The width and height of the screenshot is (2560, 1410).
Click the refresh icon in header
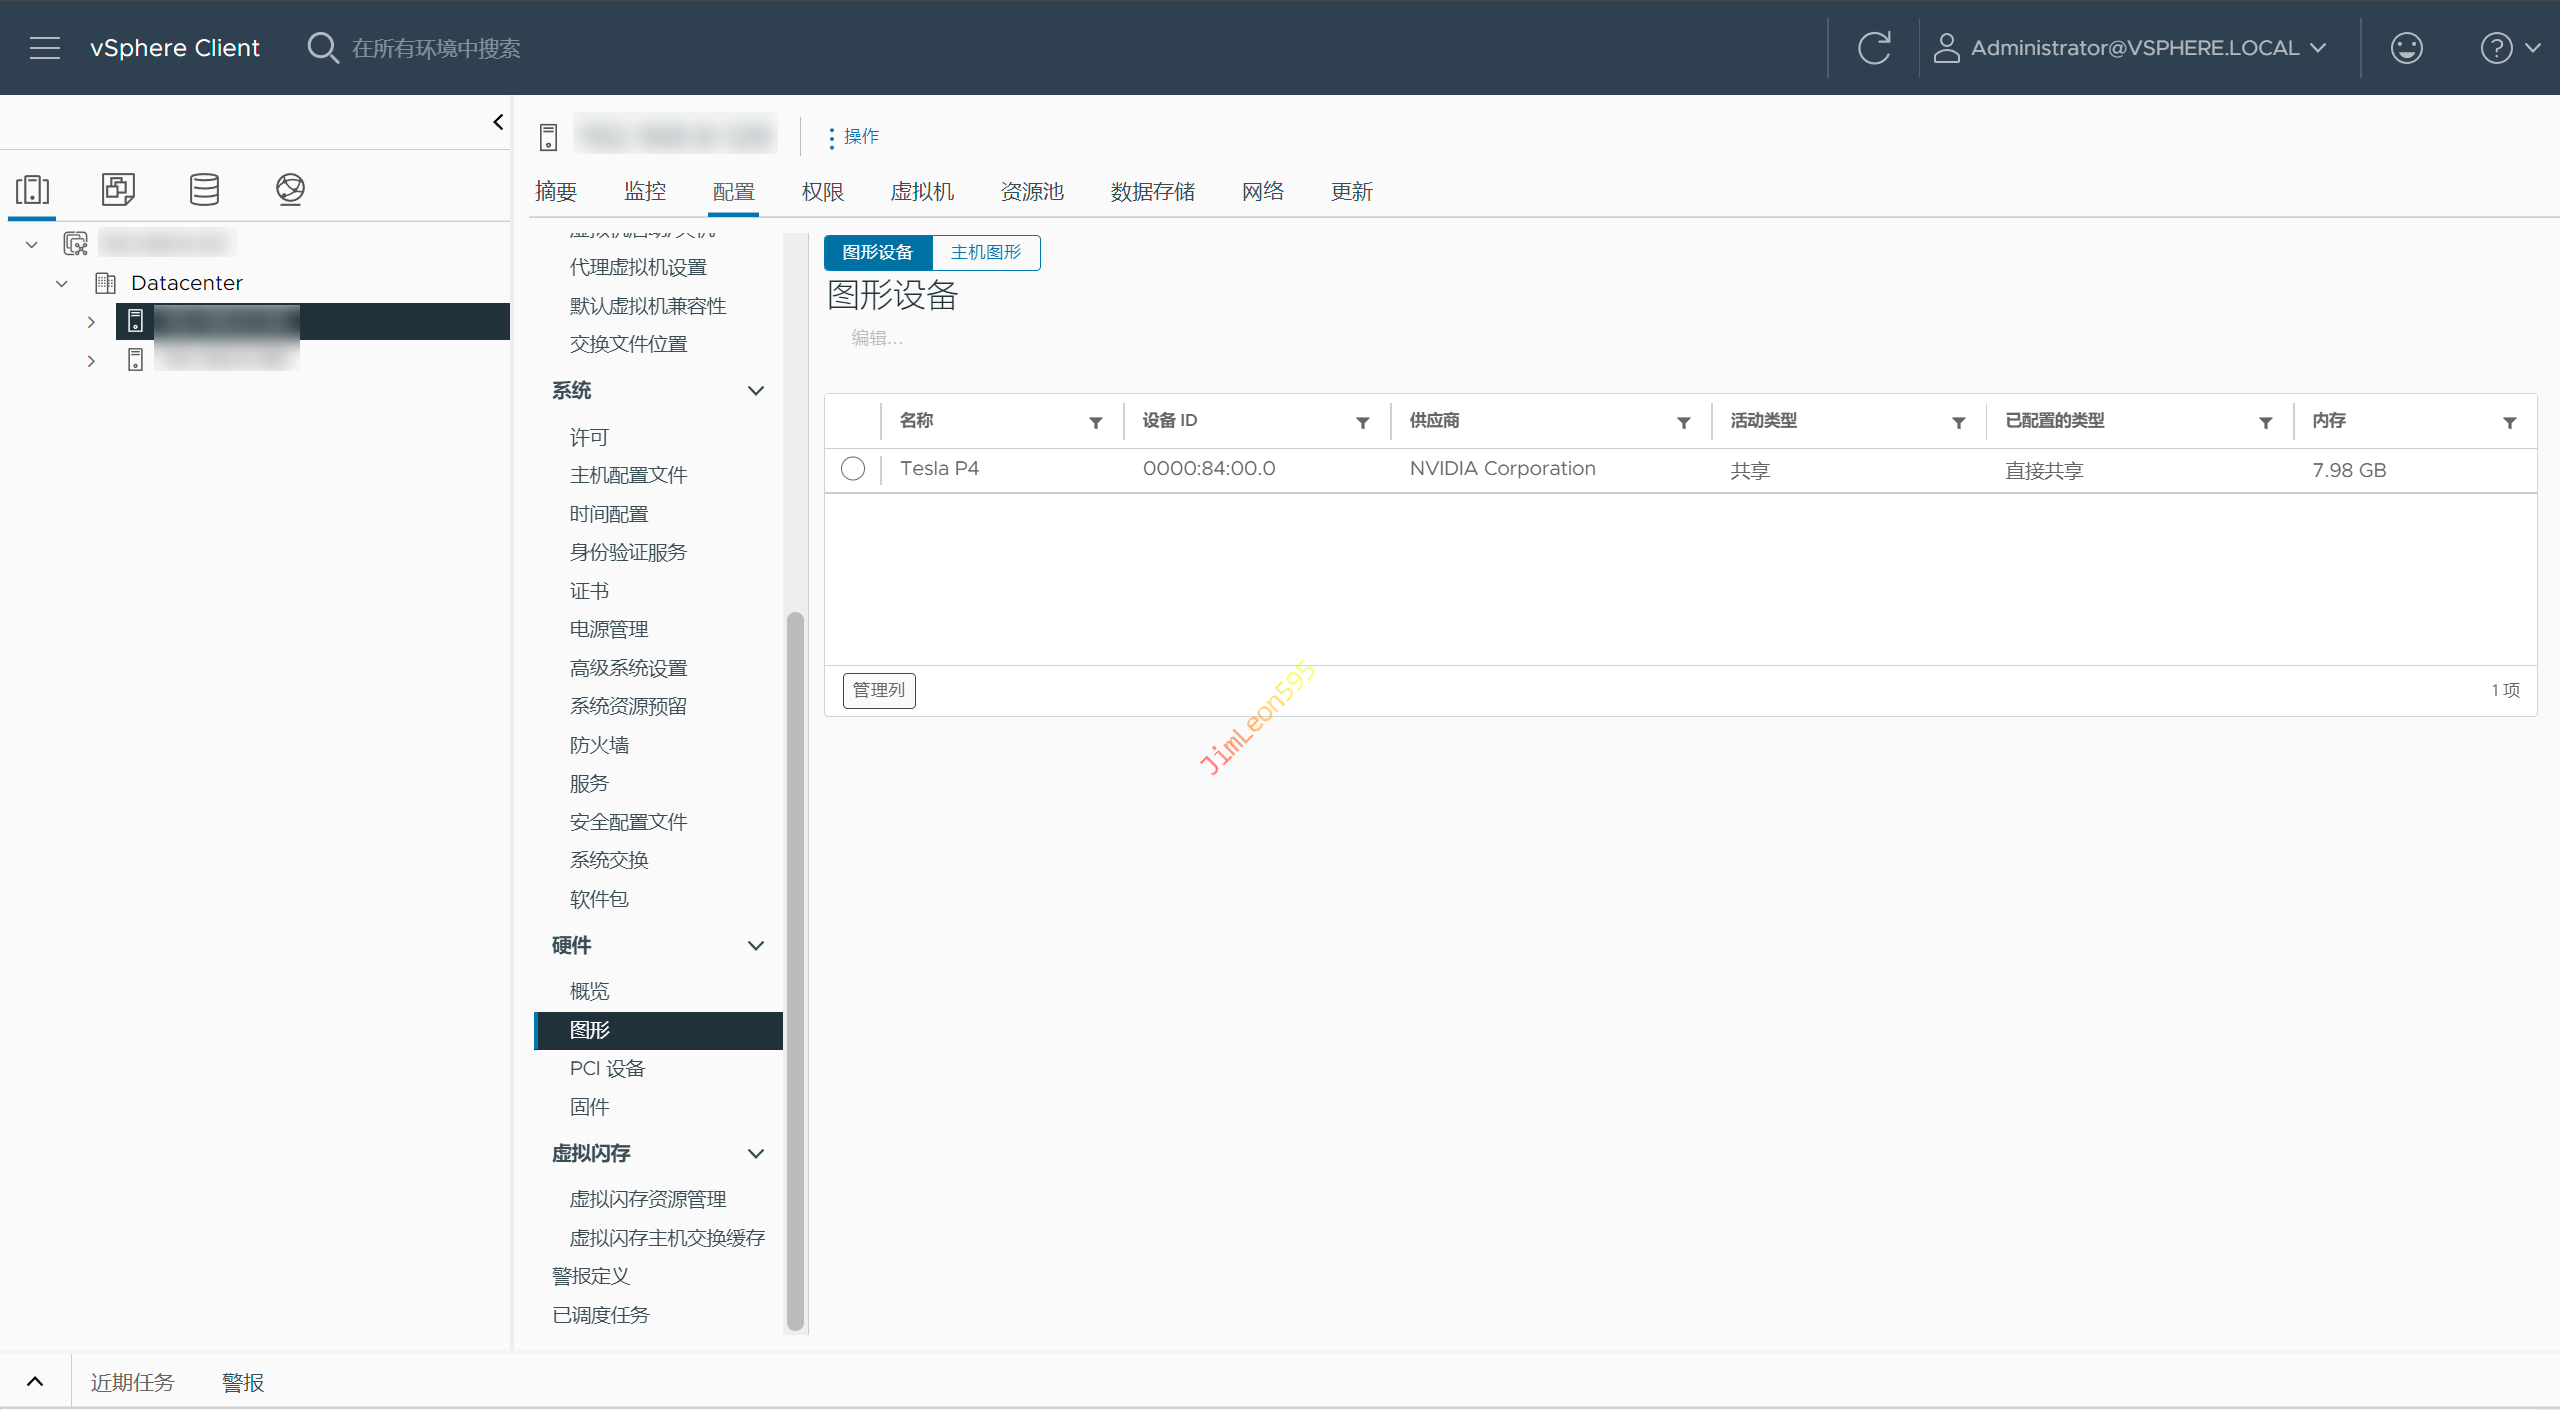[1874, 48]
